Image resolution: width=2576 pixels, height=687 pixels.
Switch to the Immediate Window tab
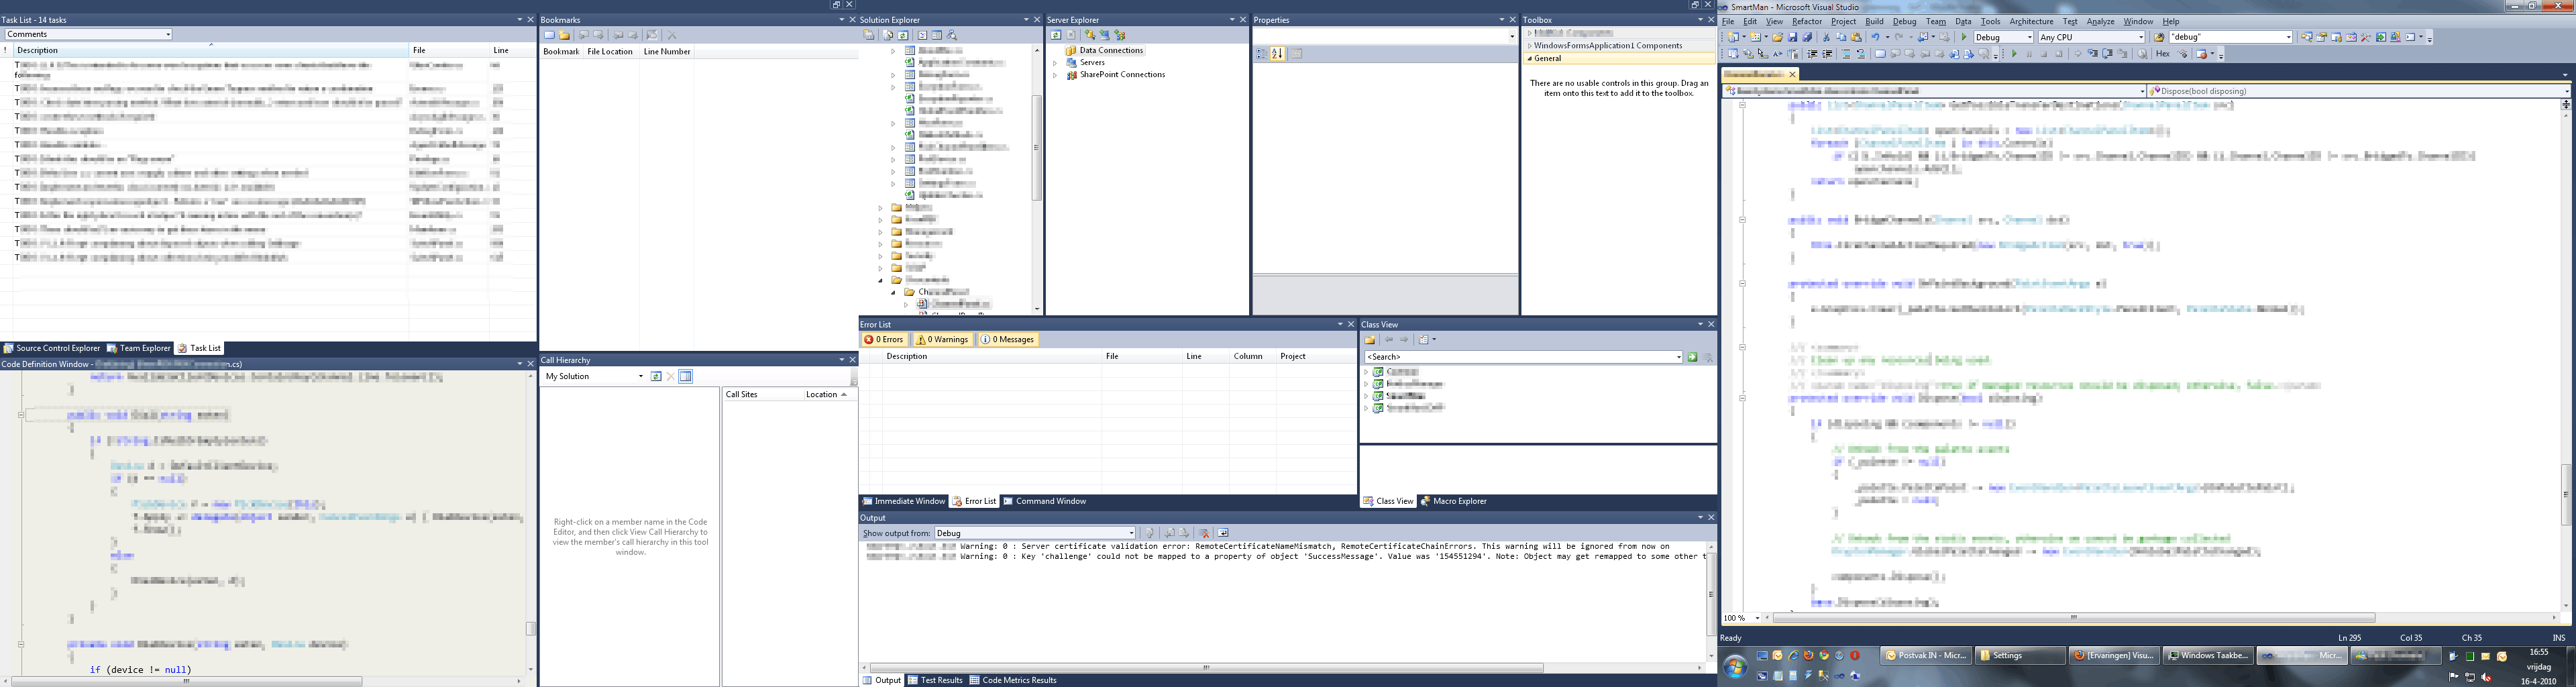[903, 501]
